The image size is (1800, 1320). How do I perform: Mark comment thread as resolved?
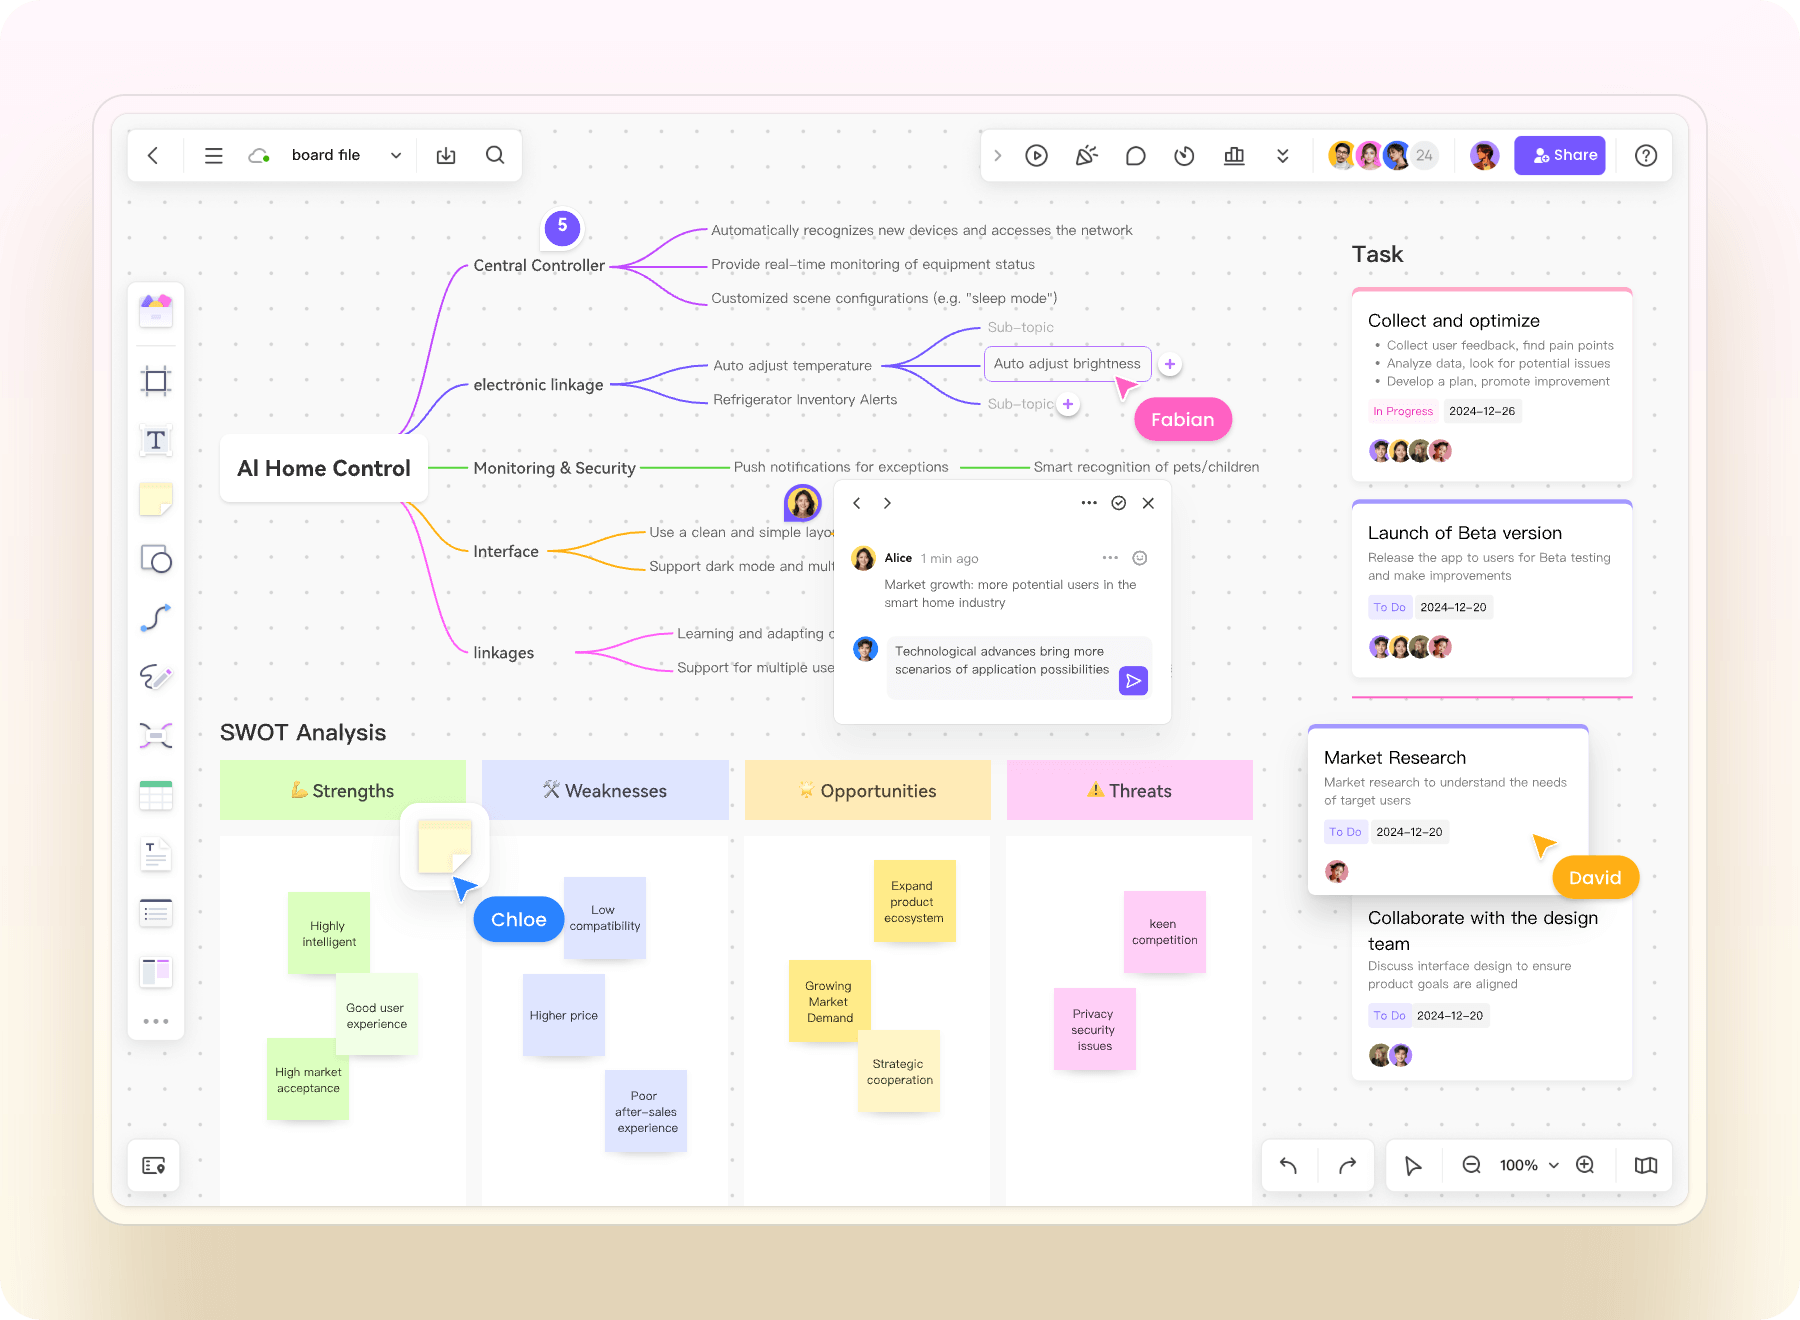point(1119,503)
